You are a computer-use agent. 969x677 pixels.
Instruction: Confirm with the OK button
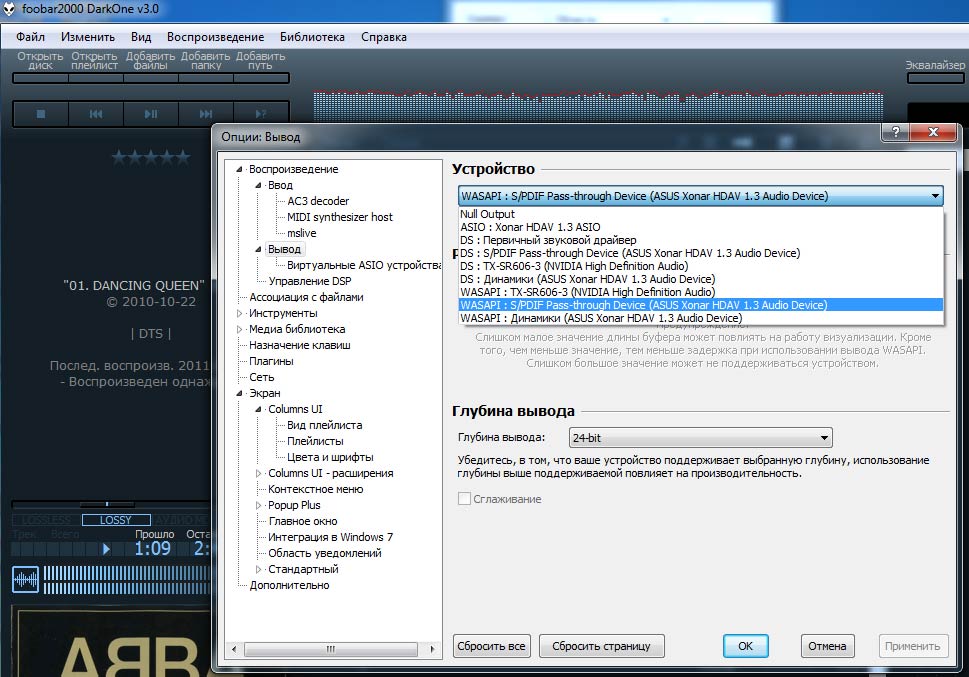745,646
